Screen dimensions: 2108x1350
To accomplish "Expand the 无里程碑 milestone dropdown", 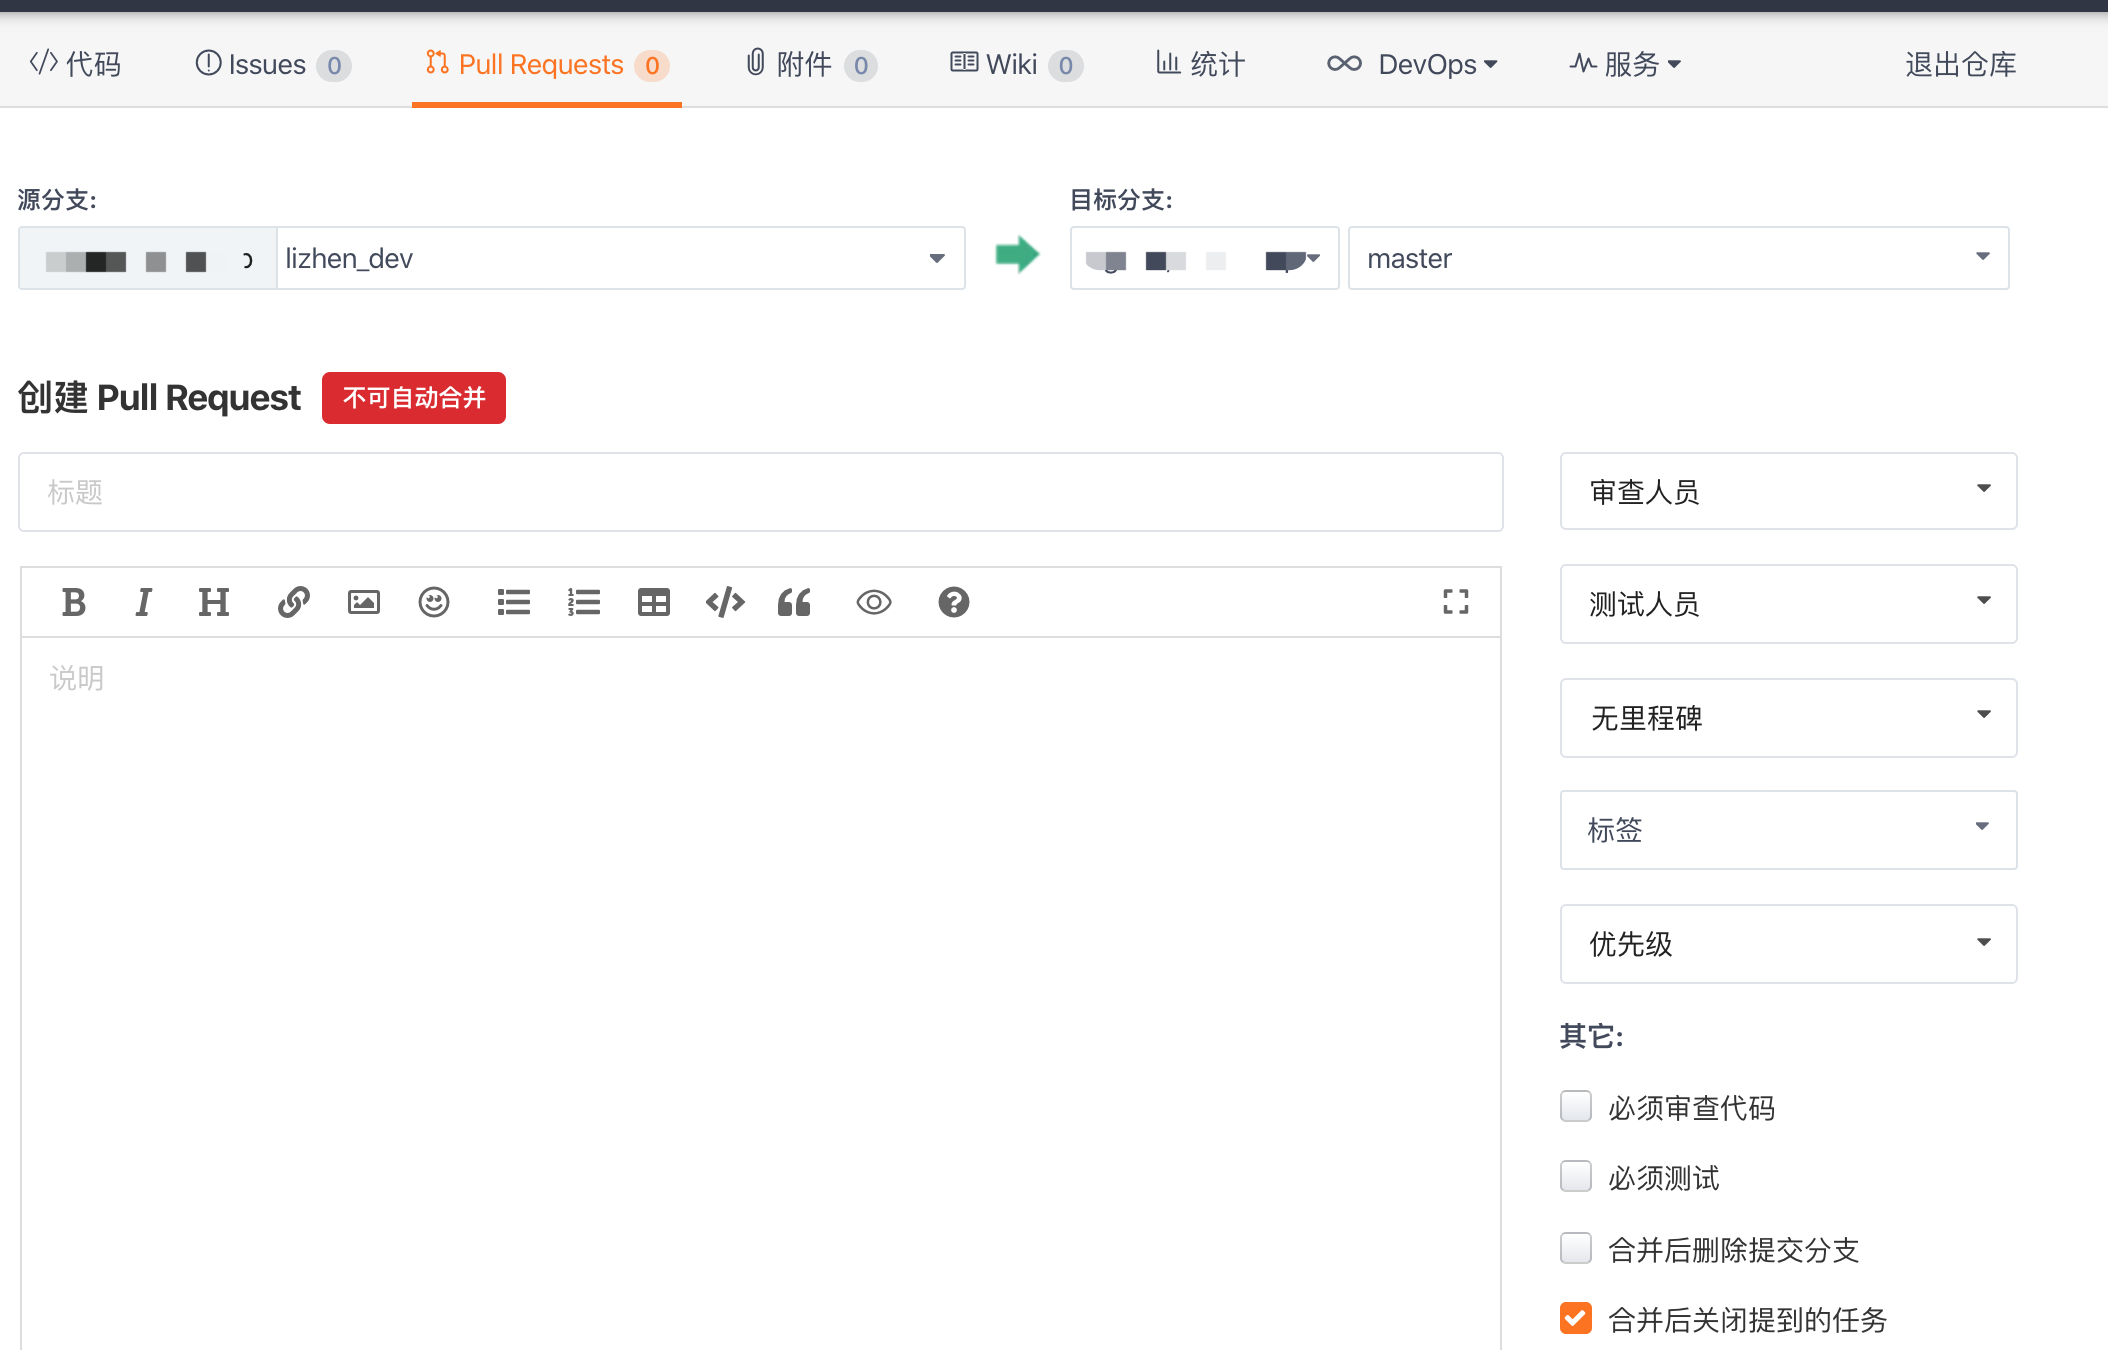I will pos(1787,717).
